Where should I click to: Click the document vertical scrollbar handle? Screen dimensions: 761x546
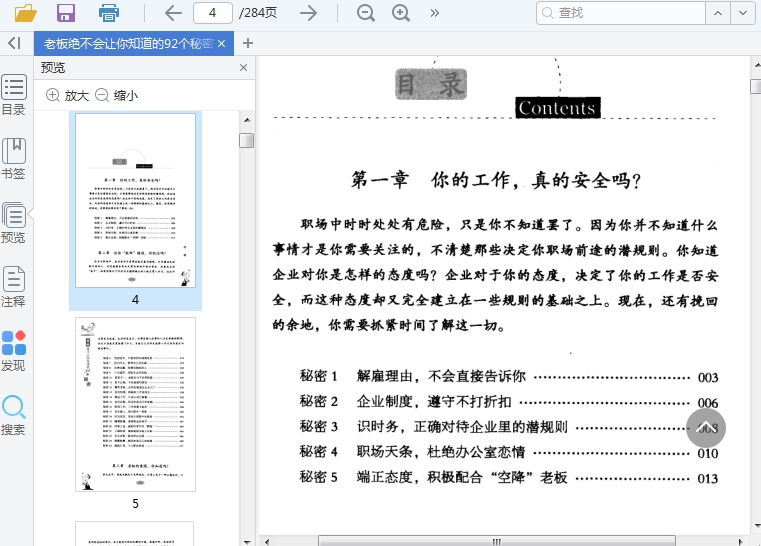click(756, 86)
